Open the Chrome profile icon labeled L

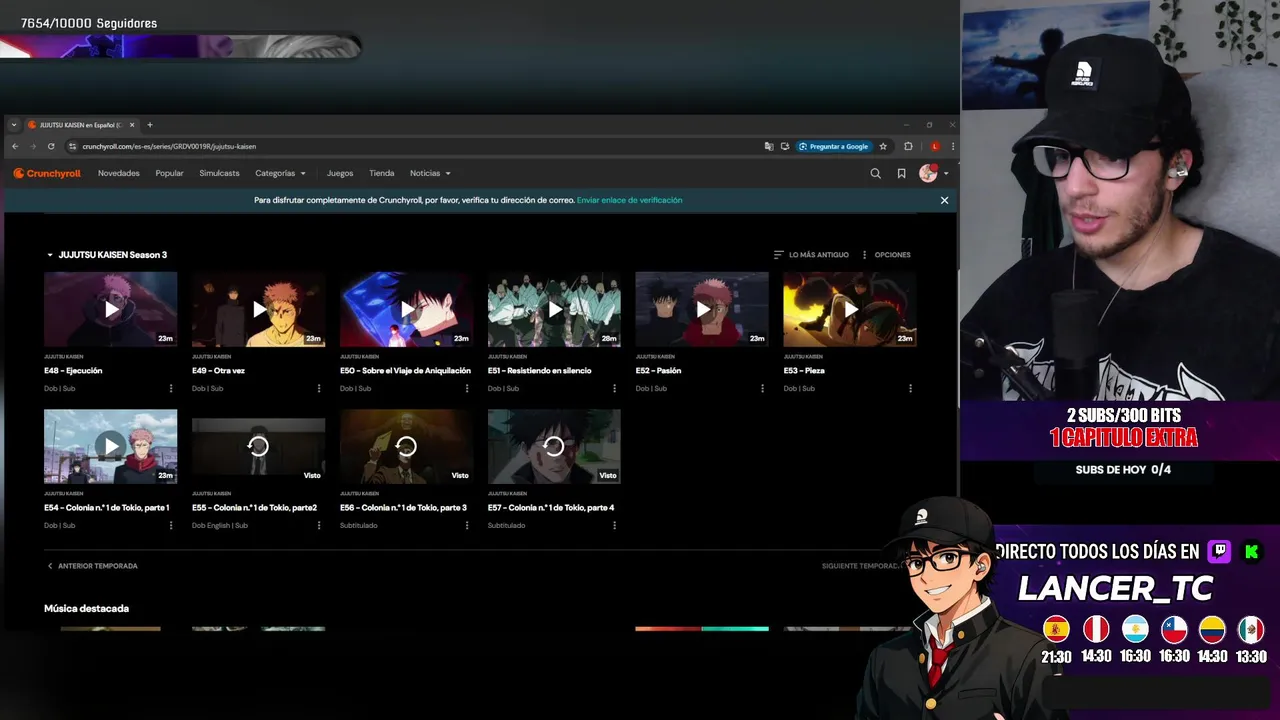coord(934,146)
